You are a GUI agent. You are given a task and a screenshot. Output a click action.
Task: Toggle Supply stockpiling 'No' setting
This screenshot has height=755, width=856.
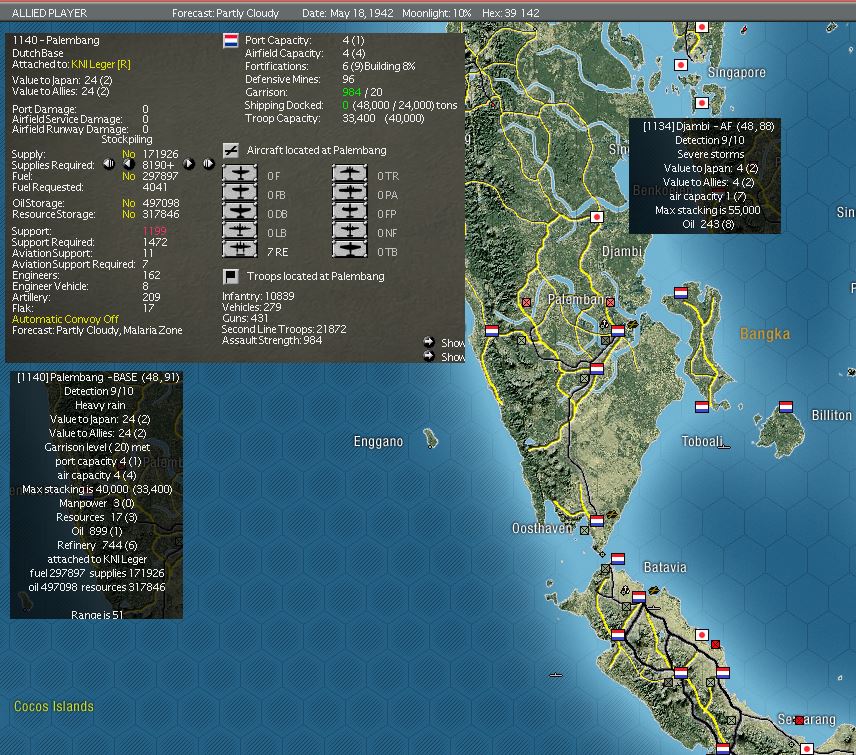pos(128,154)
